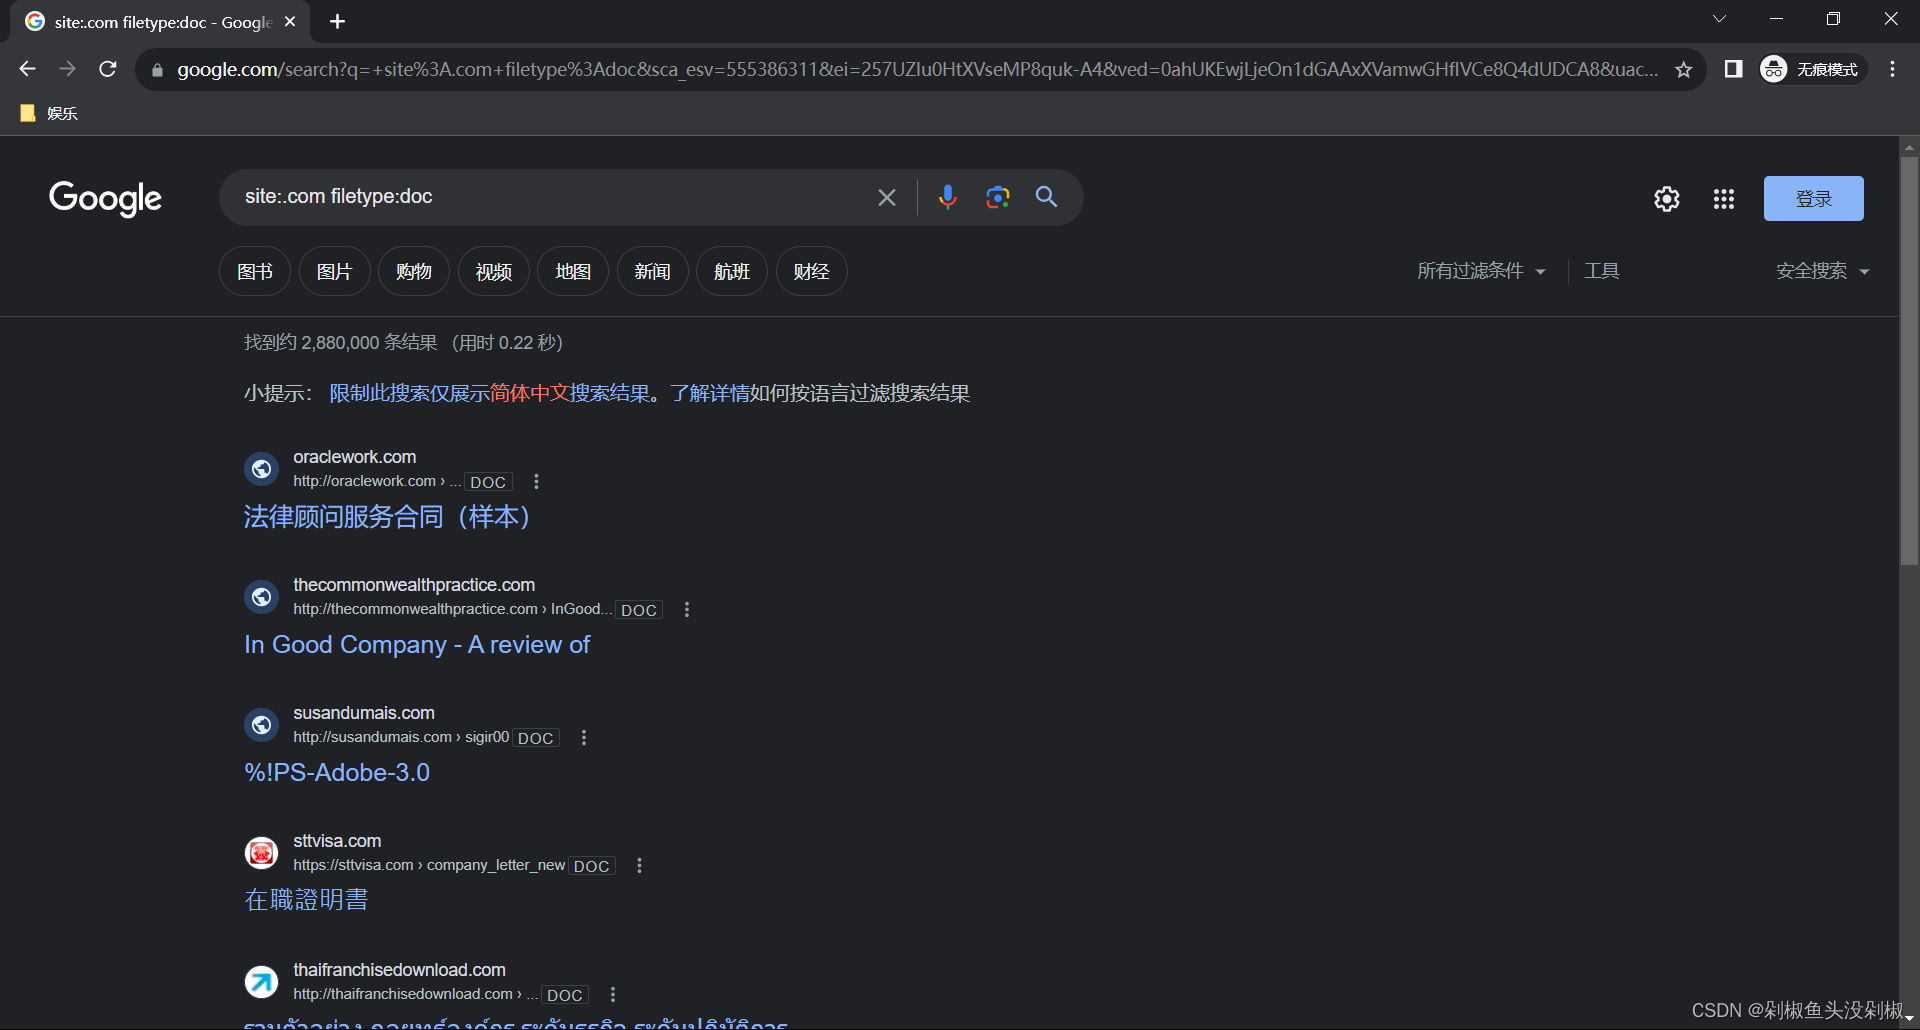Screen dimensions: 1920x1030
Task: Submit search with magnifier icon
Action: tap(1046, 197)
